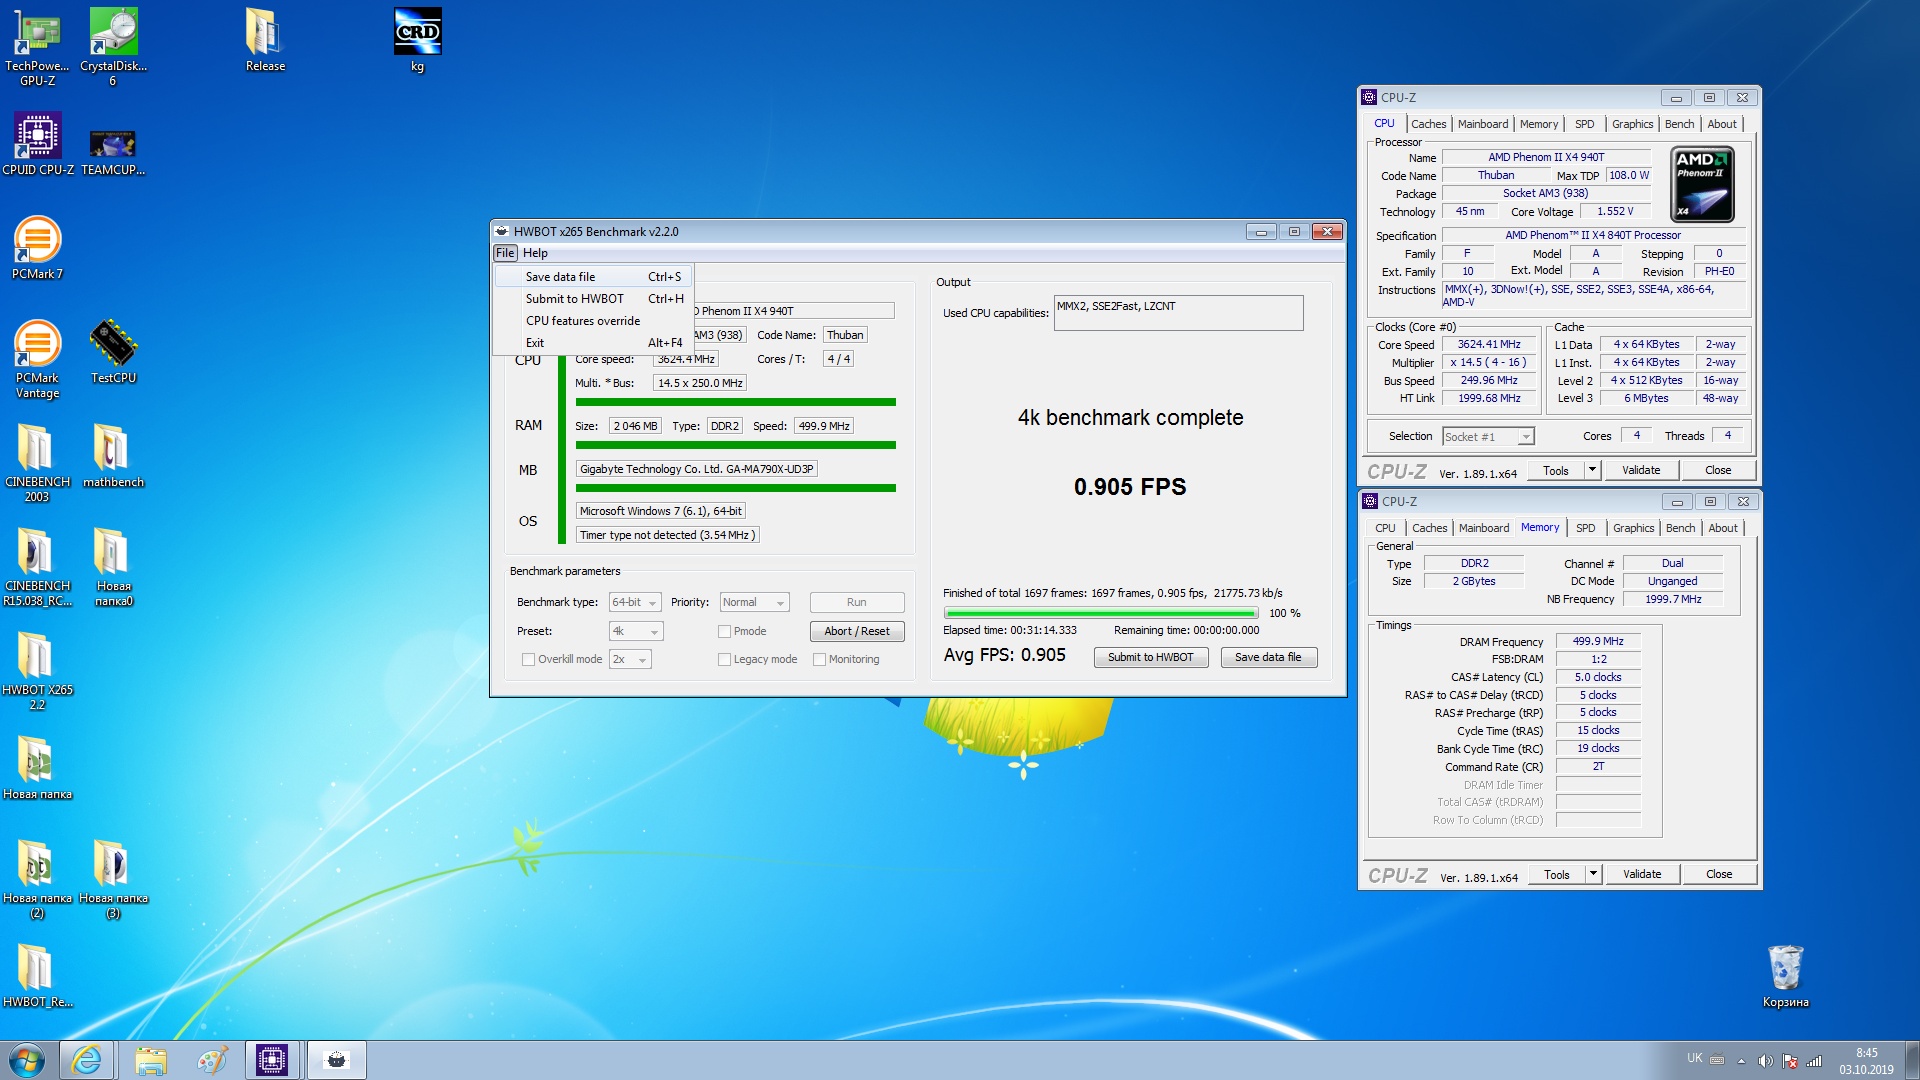Launch Internet Explorer from taskbar
Screen dimensions: 1920x1080
pyautogui.click(x=87, y=1060)
